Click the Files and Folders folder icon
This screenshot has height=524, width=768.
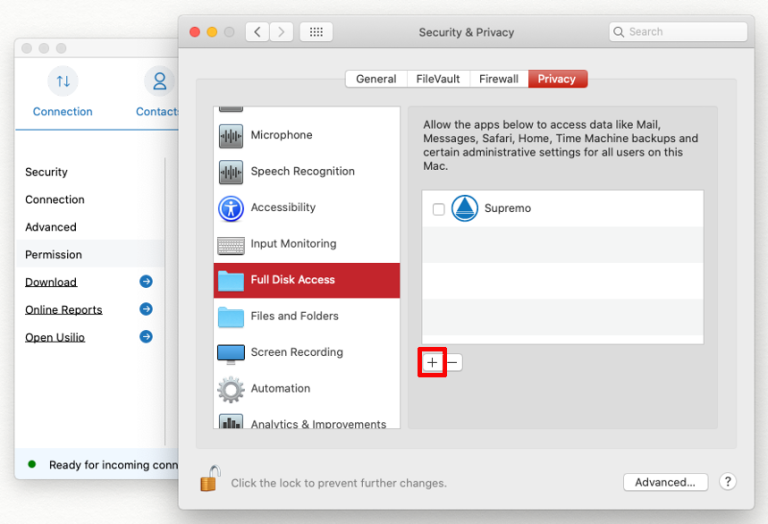[x=231, y=317]
